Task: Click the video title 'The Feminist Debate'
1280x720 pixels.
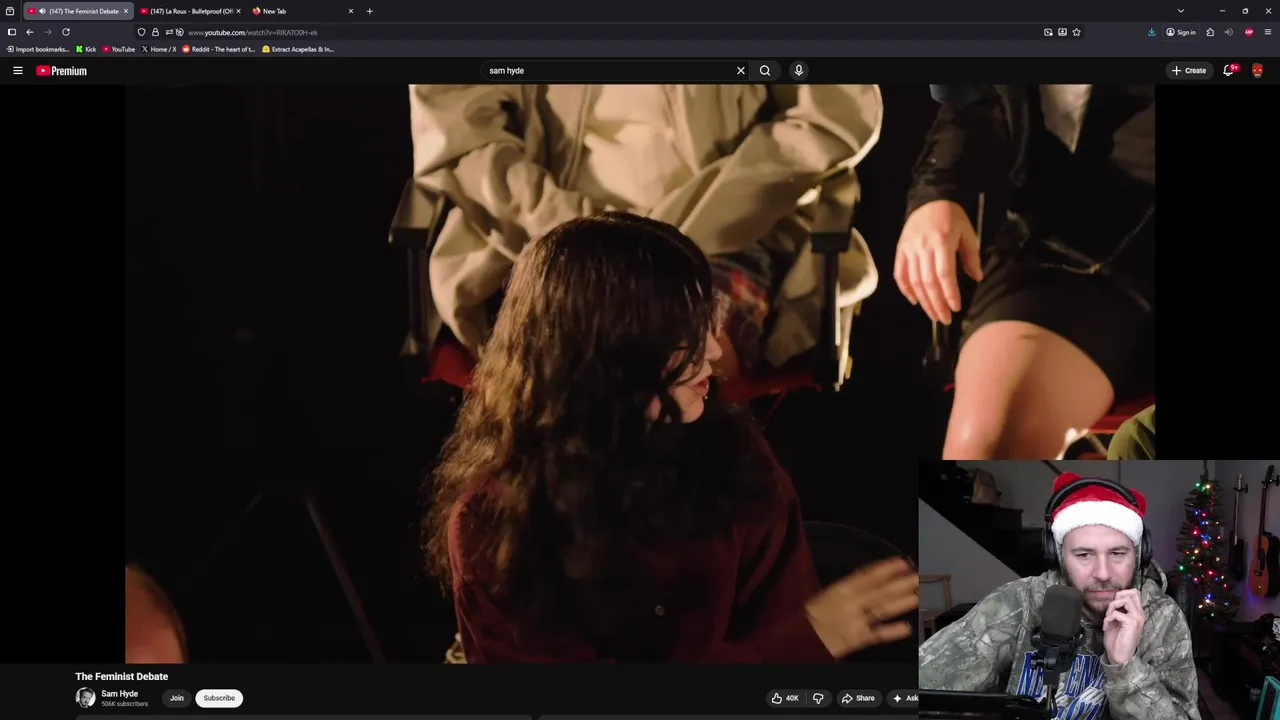Action: pyautogui.click(x=122, y=676)
